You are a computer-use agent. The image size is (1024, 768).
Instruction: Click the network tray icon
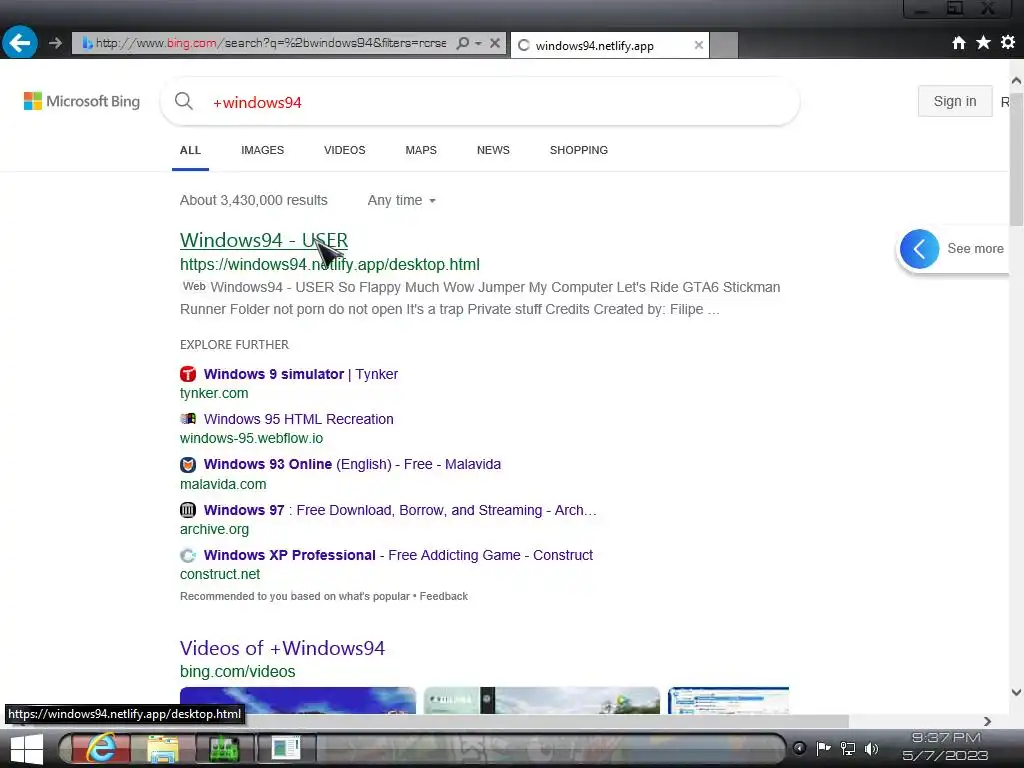pos(848,748)
